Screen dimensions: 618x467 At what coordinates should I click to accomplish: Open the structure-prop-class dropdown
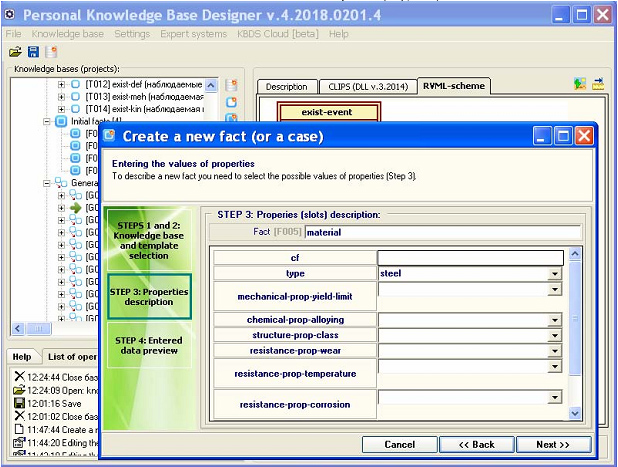point(555,335)
